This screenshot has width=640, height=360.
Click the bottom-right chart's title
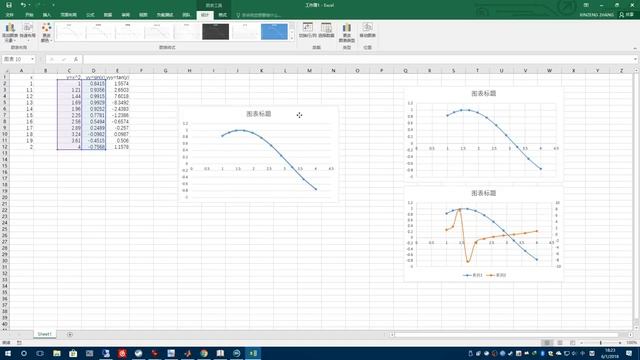484,193
